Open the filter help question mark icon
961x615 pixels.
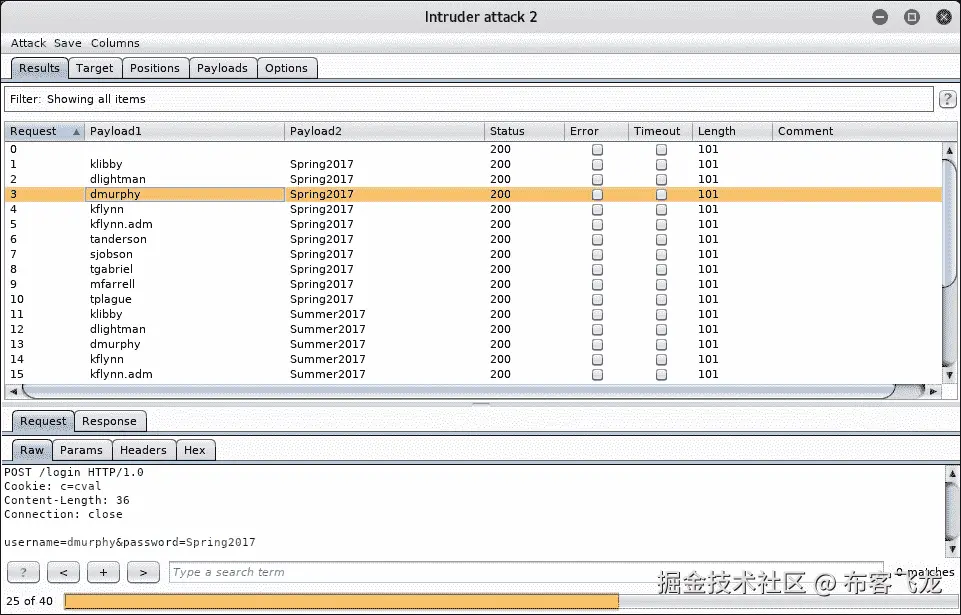(948, 99)
